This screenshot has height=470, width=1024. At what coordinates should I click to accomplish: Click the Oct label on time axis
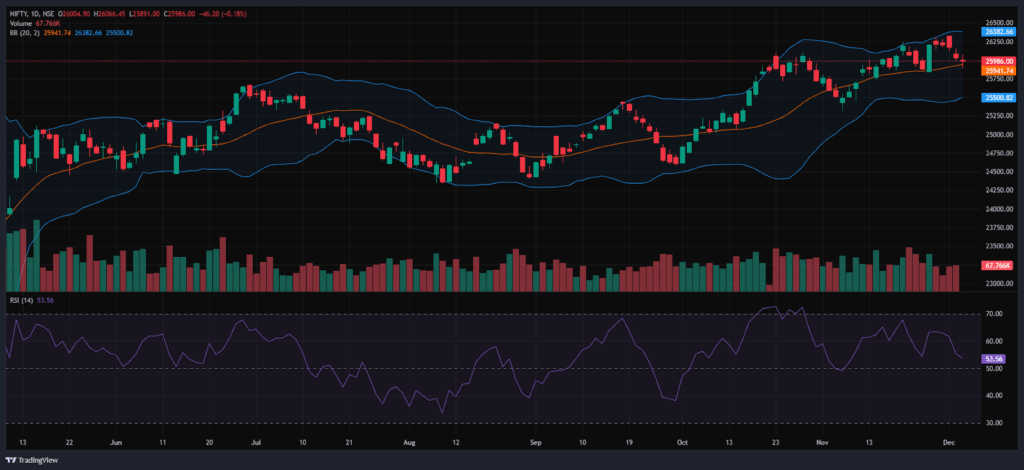coord(682,440)
